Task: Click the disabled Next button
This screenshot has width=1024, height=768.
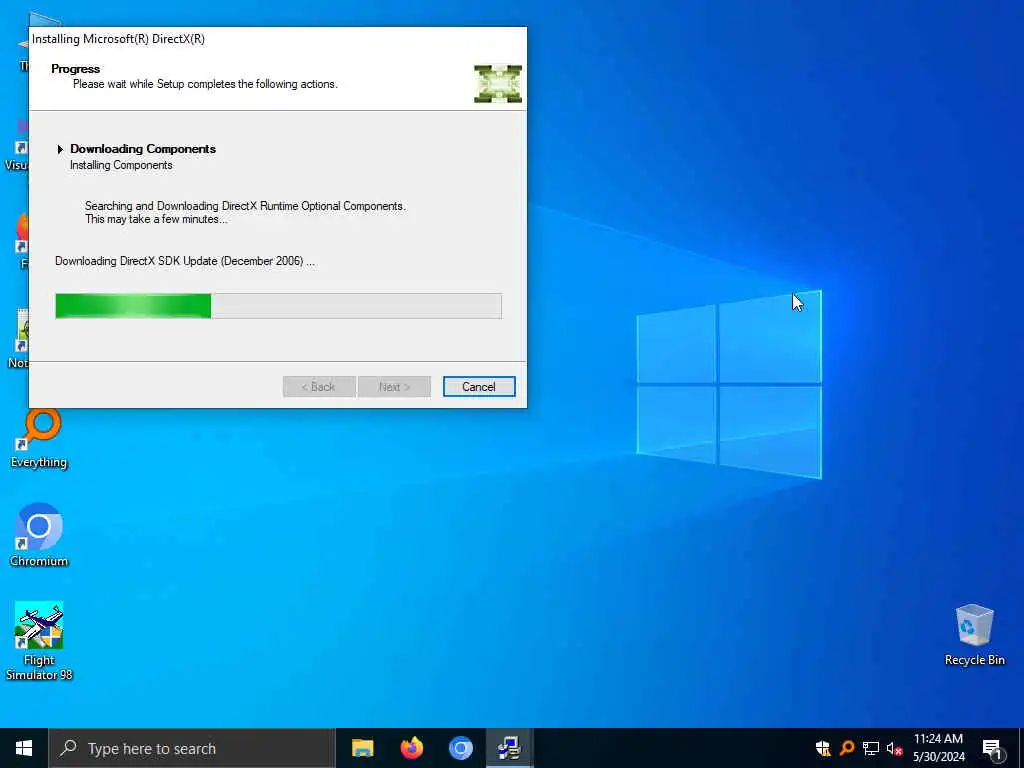Action: (x=394, y=387)
